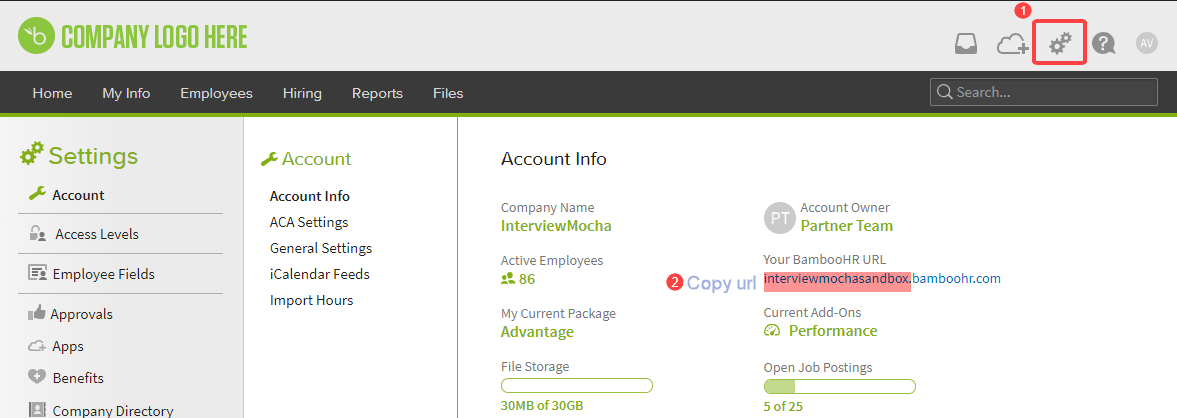Image resolution: width=1177 pixels, height=418 pixels.
Task: Open ACA Settings submenu item
Action: pyautogui.click(x=309, y=222)
